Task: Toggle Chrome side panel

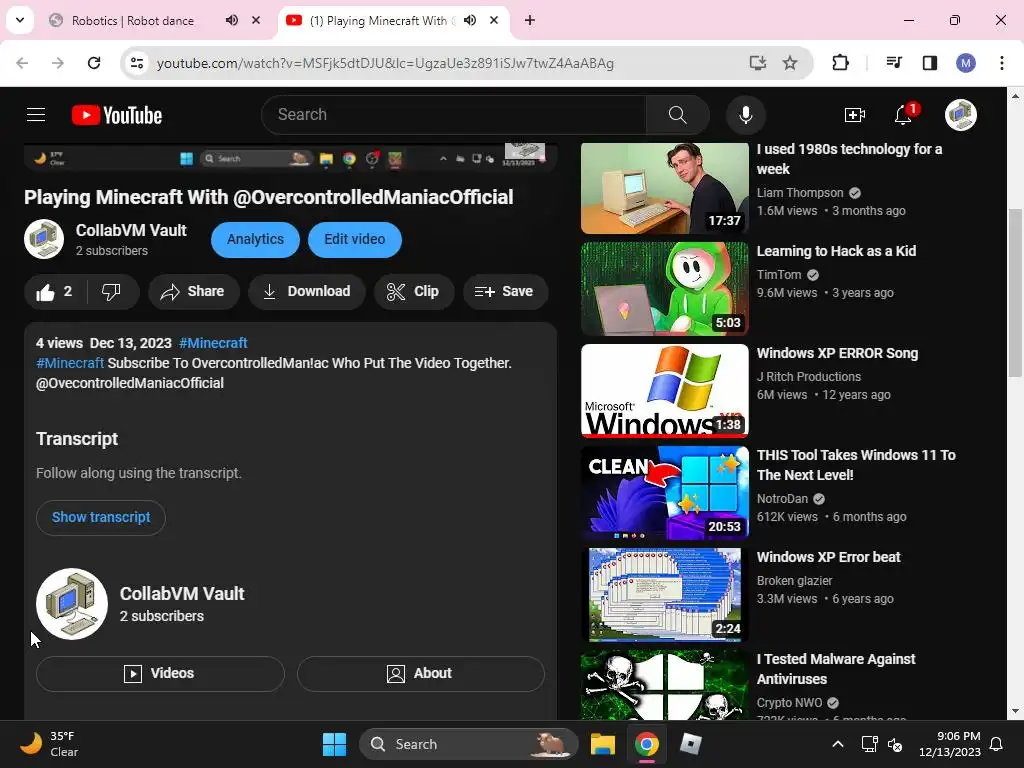Action: click(930, 63)
